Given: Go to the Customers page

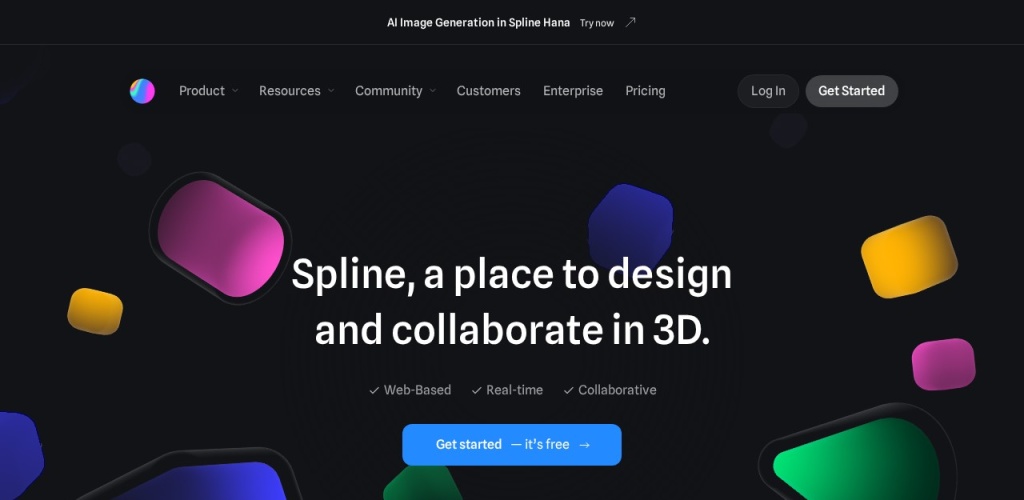Looking at the screenshot, I should click(x=488, y=91).
